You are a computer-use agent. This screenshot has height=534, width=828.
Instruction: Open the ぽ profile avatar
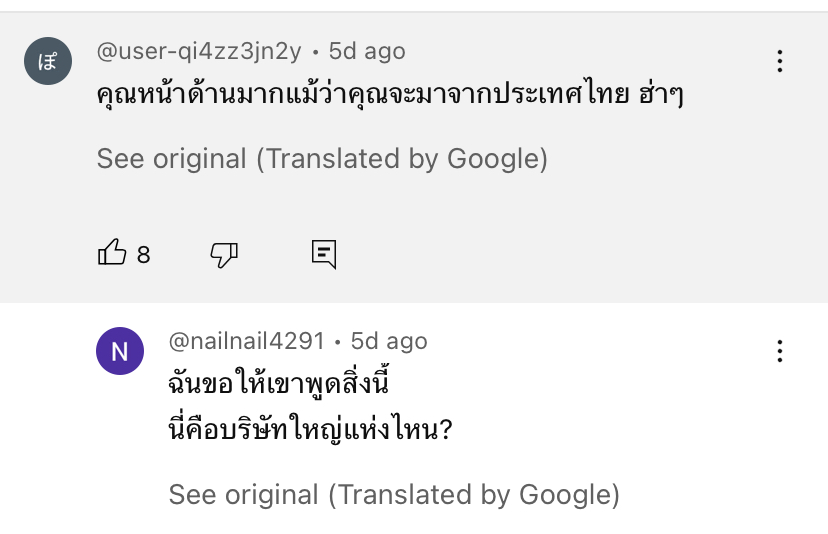48,61
